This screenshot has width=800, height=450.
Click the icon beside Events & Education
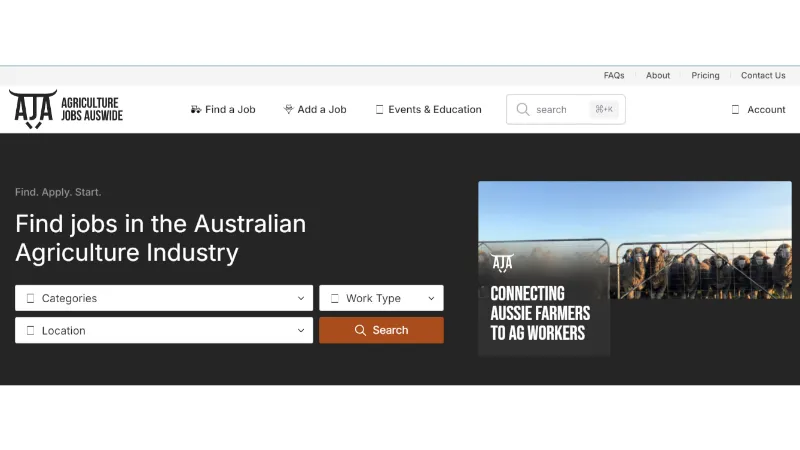point(379,110)
